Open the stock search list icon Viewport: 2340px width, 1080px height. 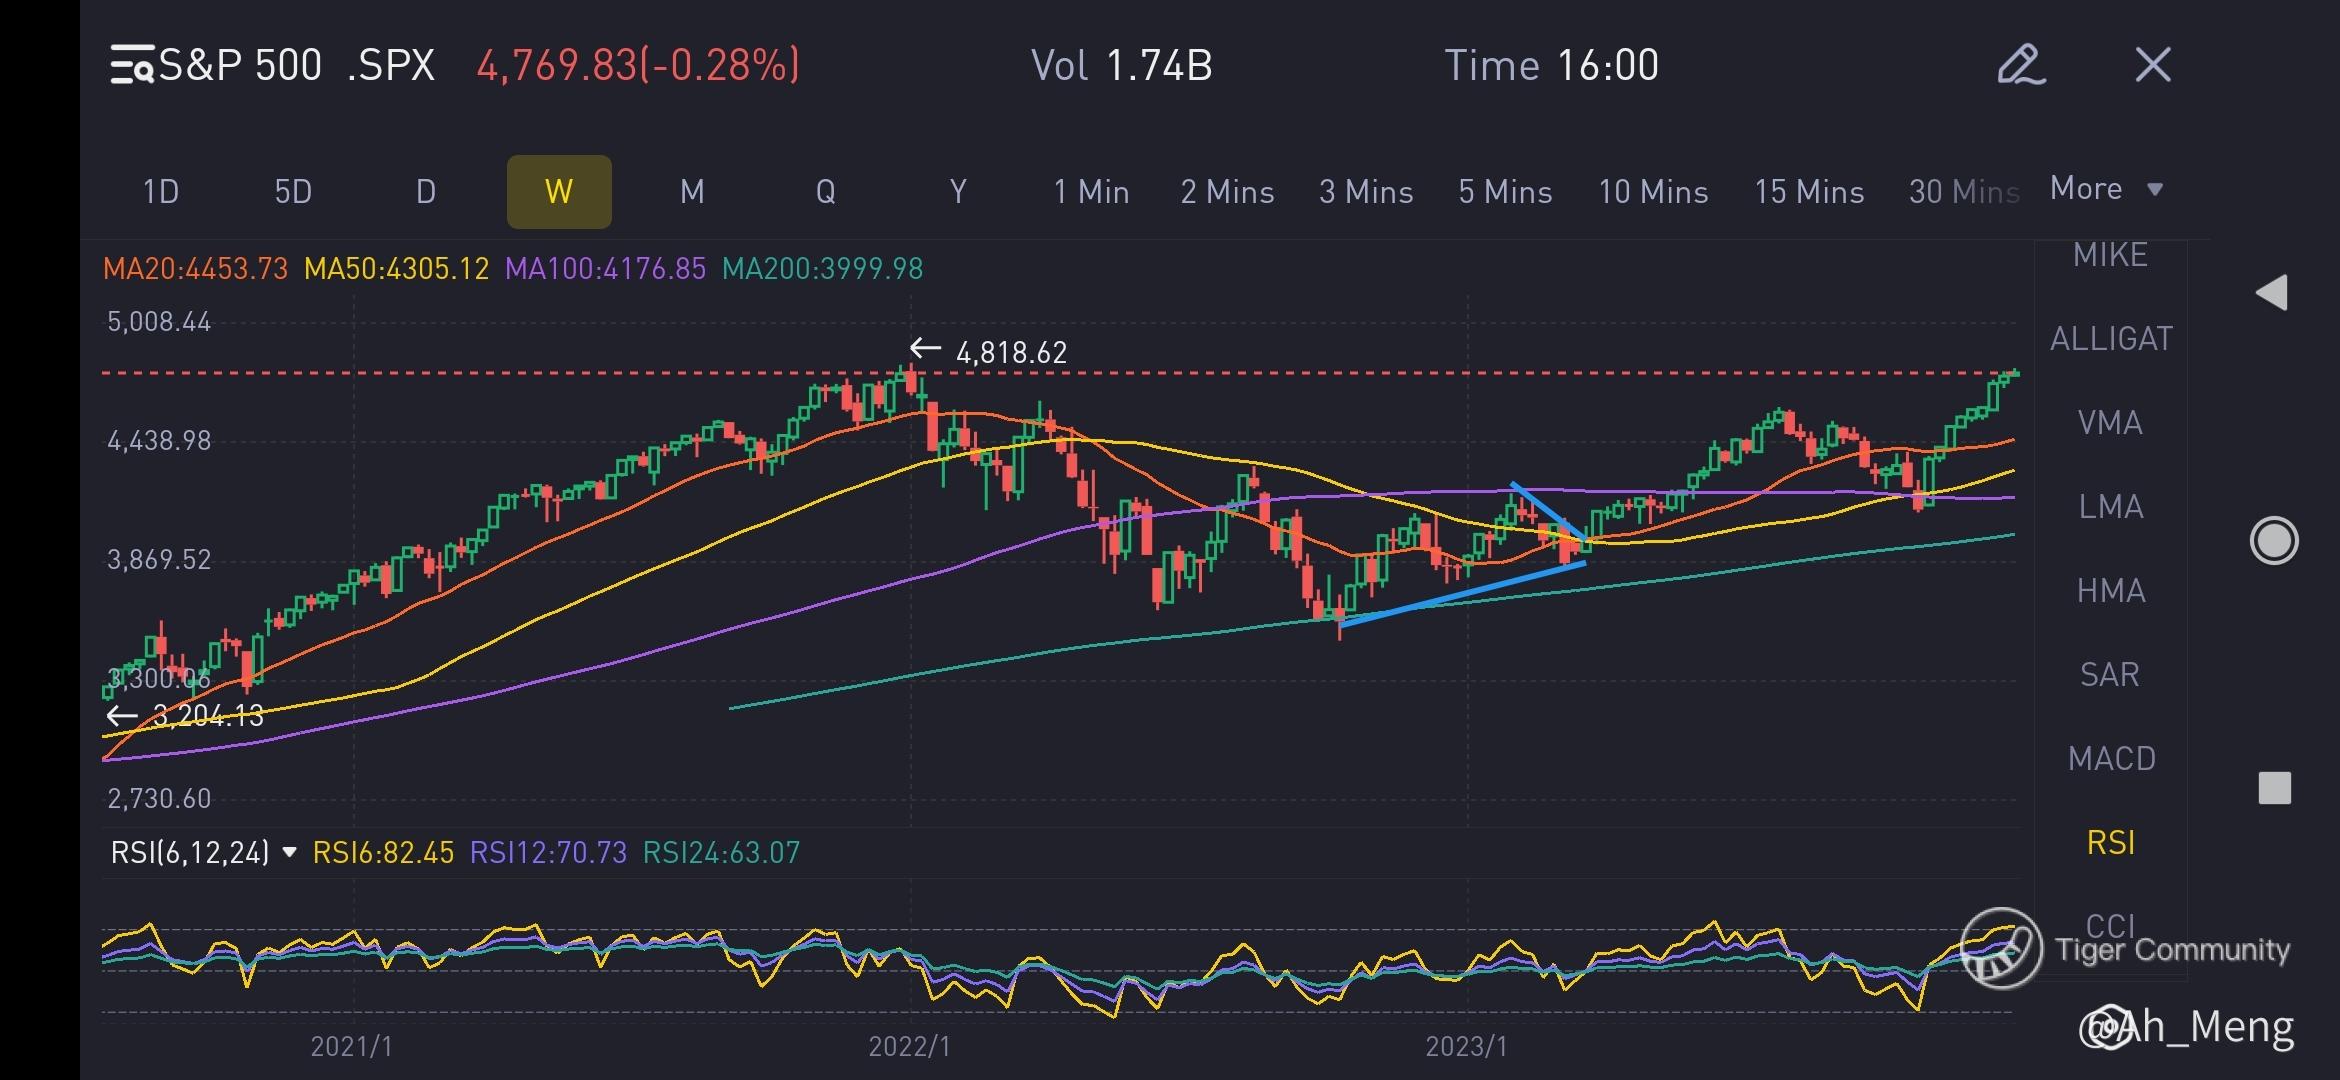[131, 65]
